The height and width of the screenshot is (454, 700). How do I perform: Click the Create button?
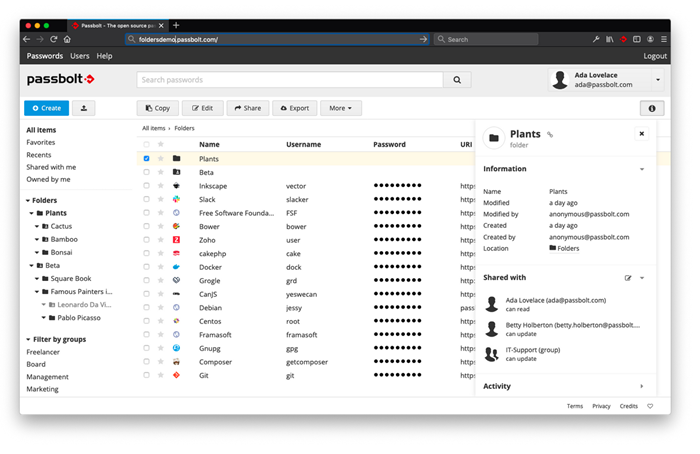(x=46, y=108)
